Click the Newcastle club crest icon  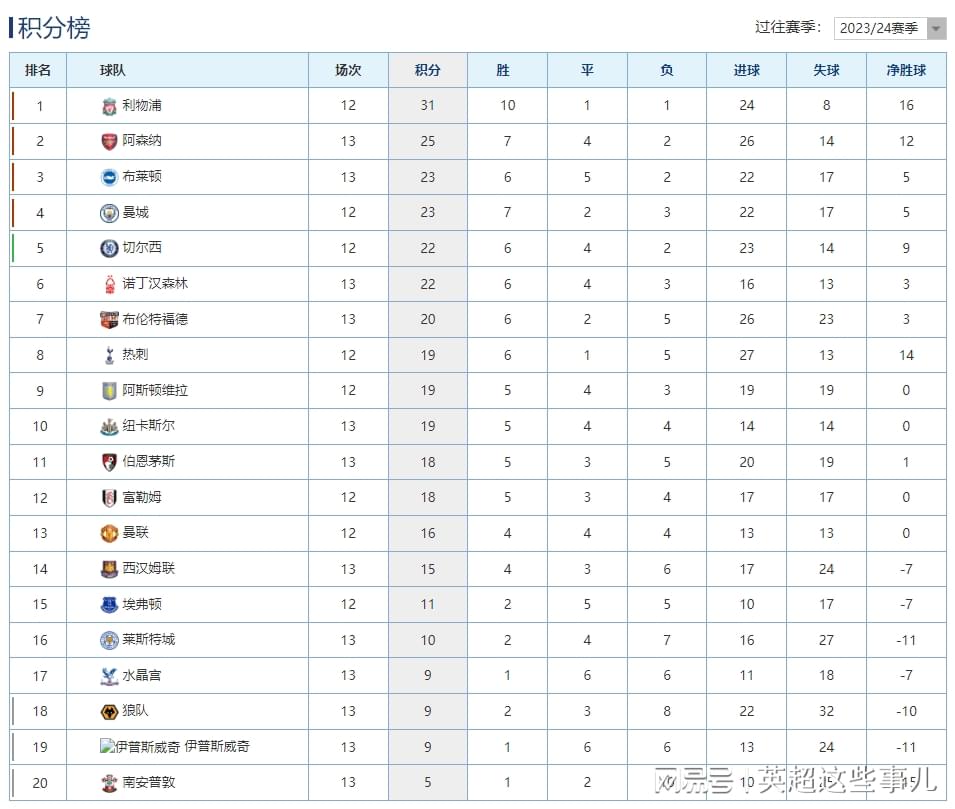click(109, 426)
